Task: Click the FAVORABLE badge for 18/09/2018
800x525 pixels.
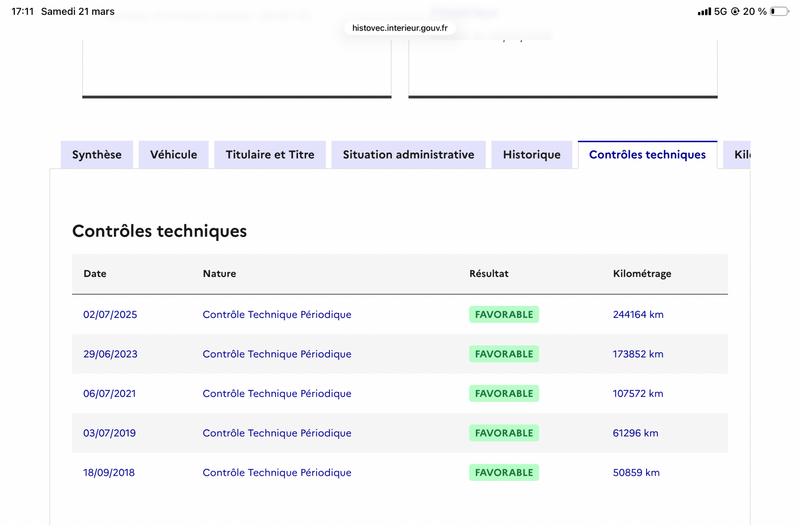Action: click(504, 473)
